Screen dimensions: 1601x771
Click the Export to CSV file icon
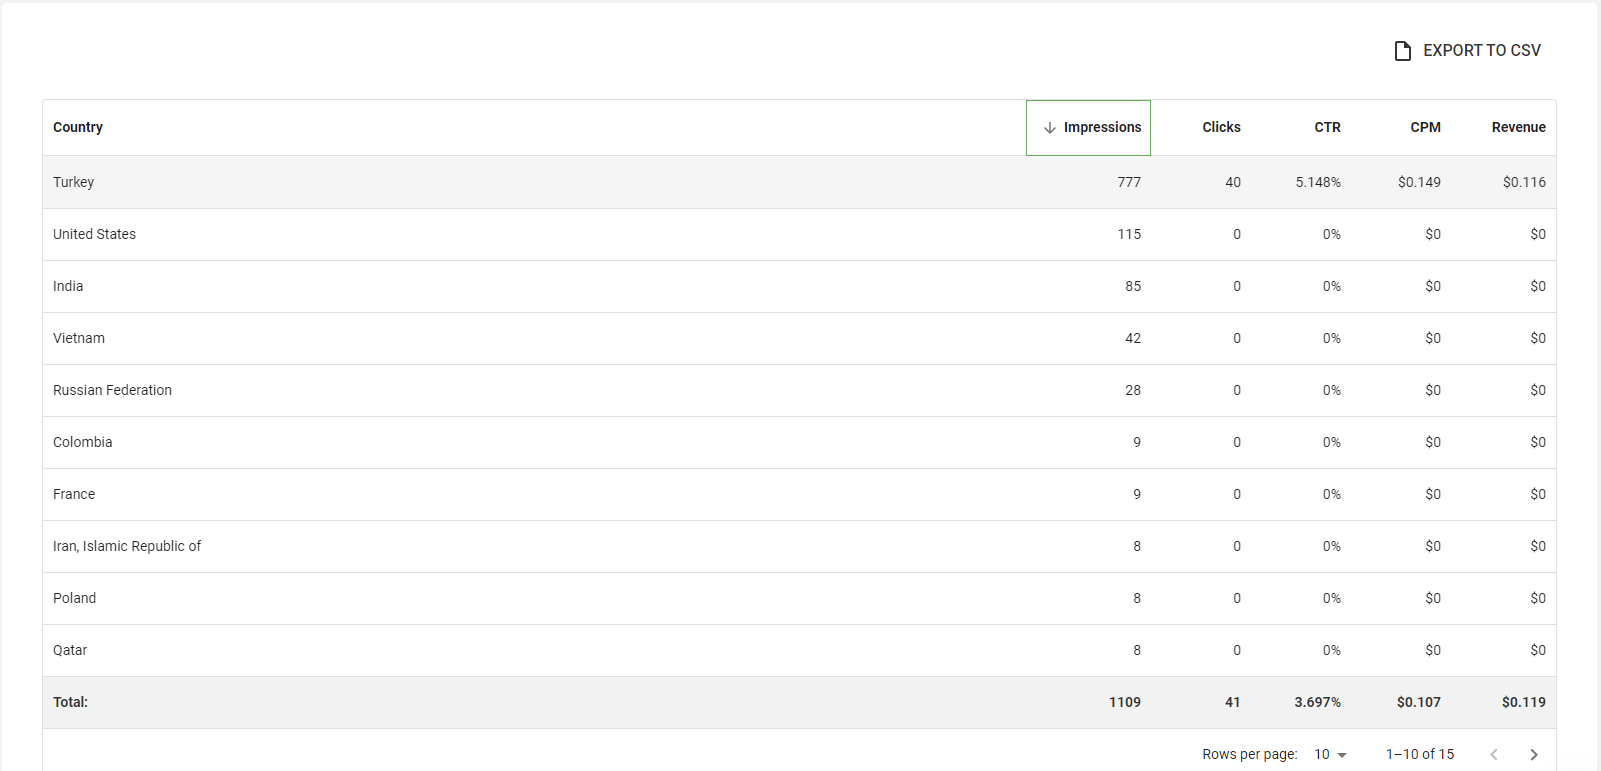[1402, 51]
